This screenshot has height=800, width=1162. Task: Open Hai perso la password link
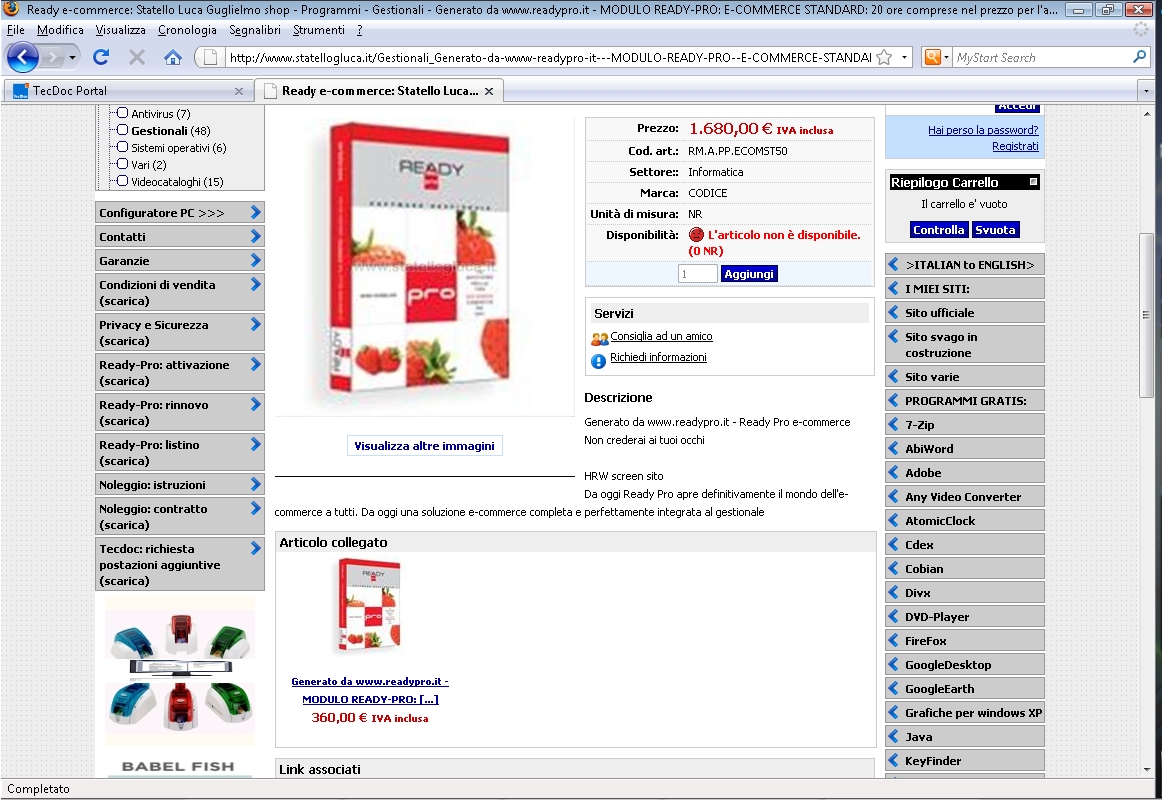pos(983,130)
